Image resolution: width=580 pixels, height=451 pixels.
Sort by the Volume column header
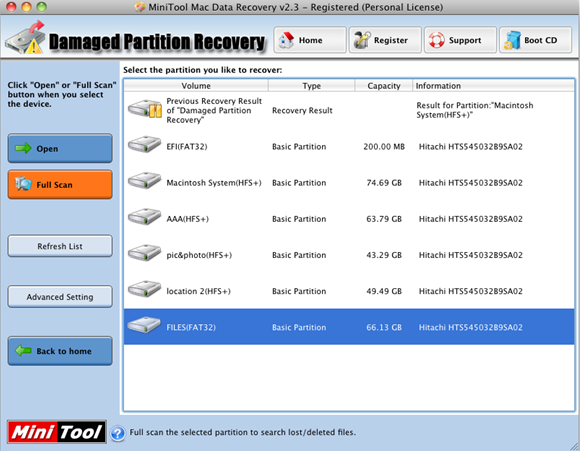tap(196, 86)
